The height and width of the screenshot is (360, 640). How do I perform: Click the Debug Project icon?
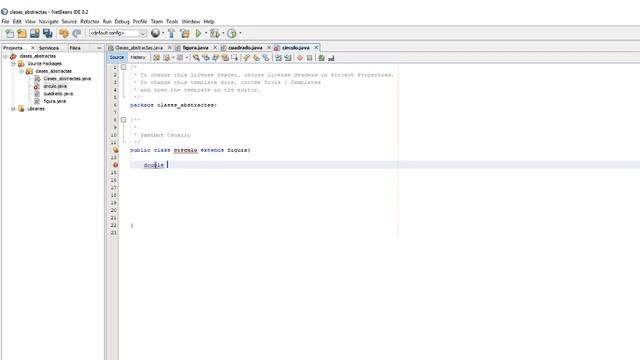[215, 33]
